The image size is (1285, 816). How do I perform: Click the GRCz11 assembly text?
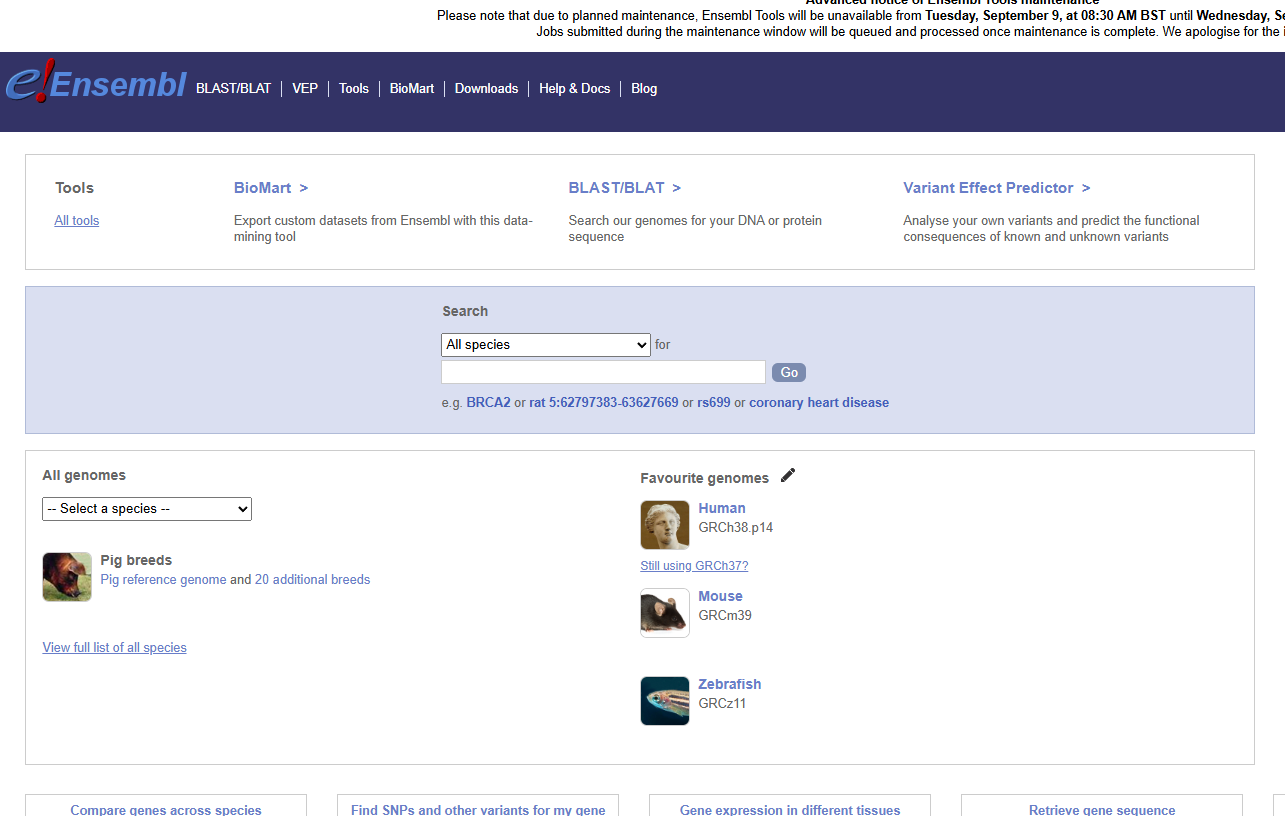pos(723,703)
